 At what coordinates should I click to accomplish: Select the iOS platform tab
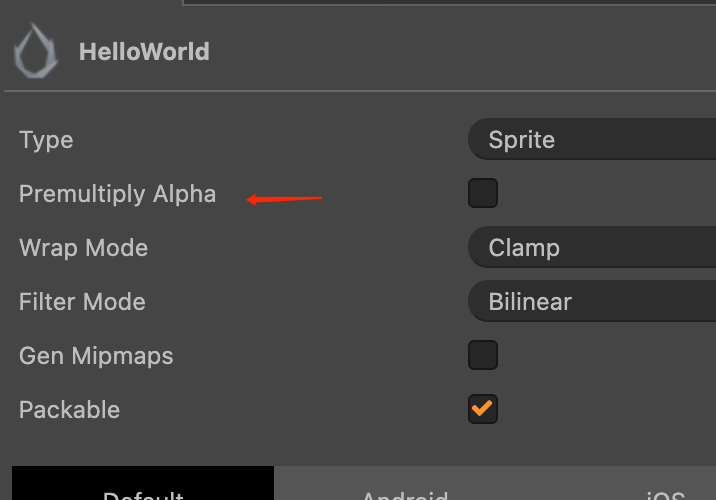[664, 490]
